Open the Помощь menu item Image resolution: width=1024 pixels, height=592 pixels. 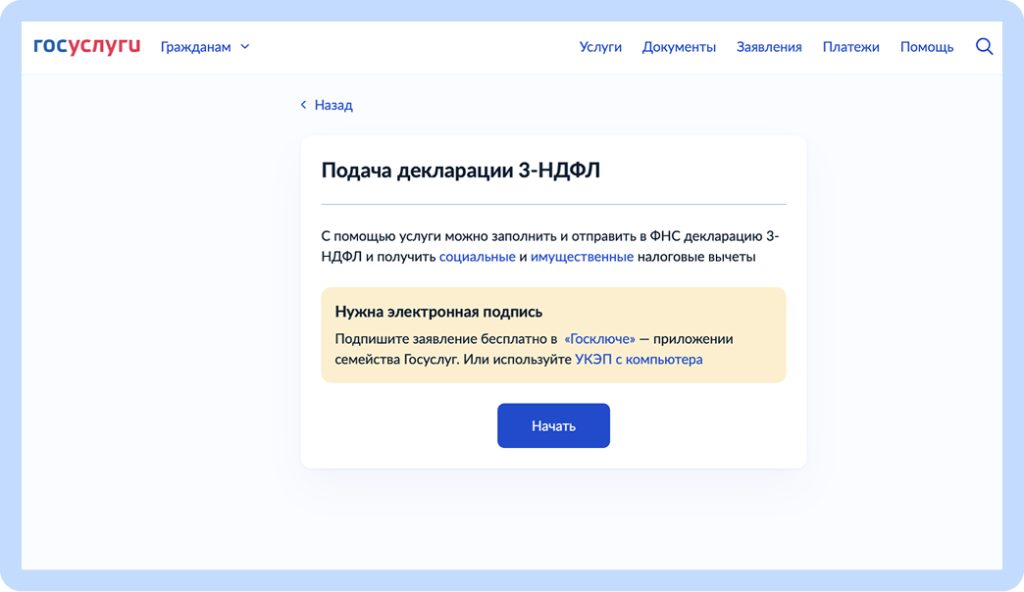tap(926, 46)
